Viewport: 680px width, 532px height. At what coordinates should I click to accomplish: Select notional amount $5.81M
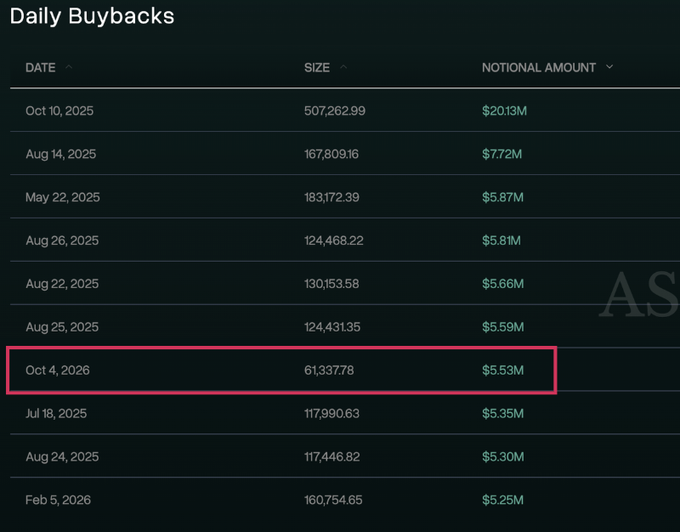(501, 240)
